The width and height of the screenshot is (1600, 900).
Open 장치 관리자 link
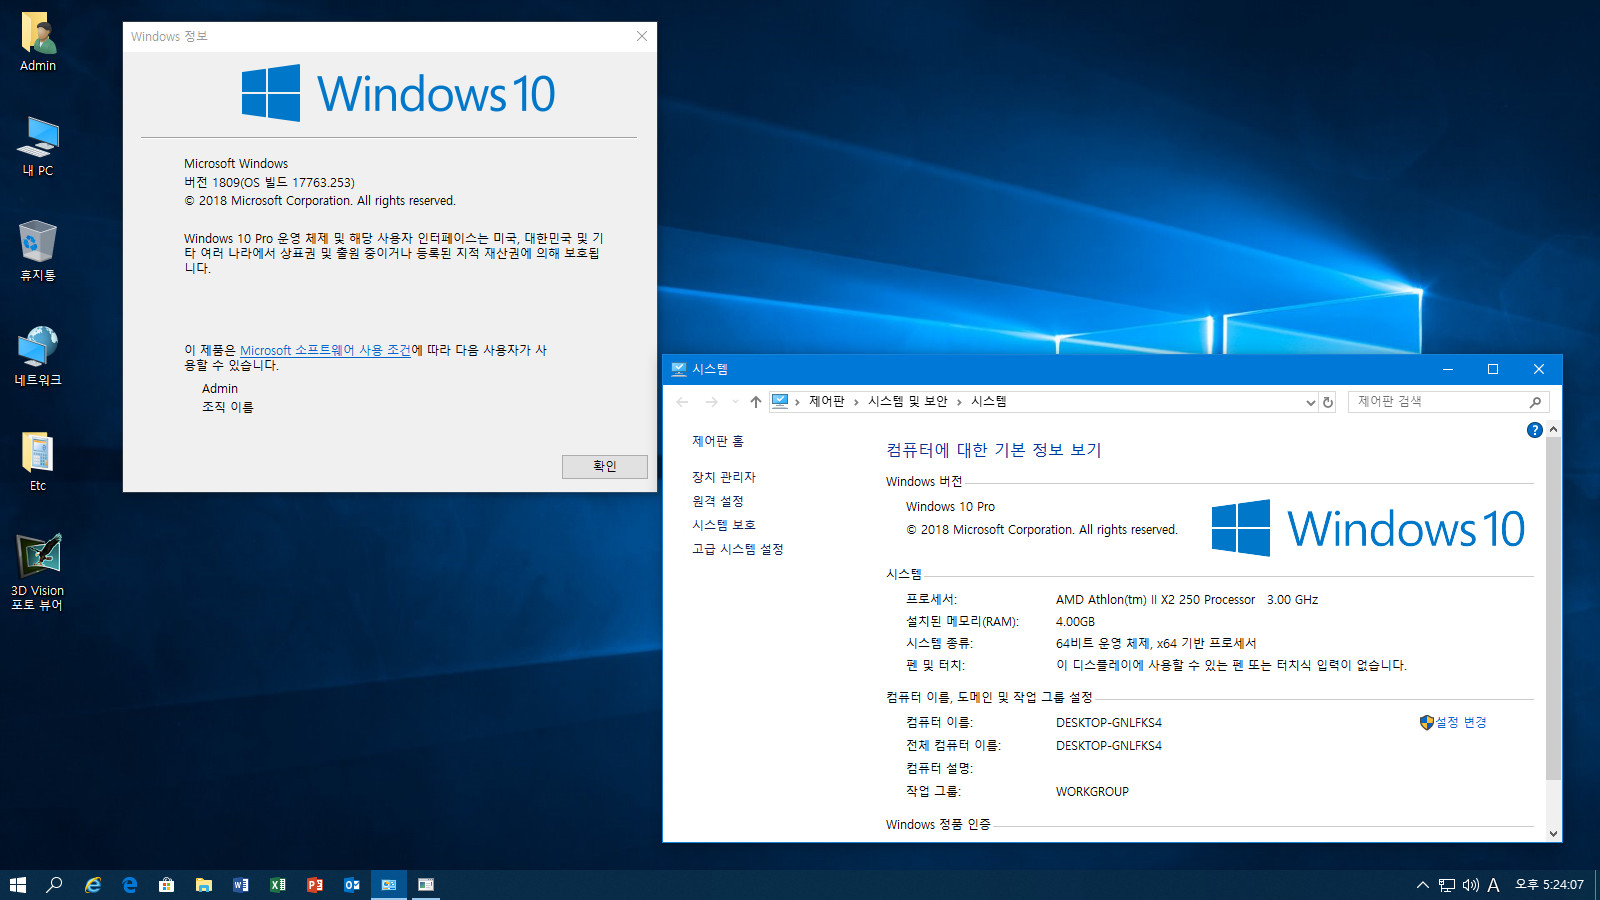(724, 477)
